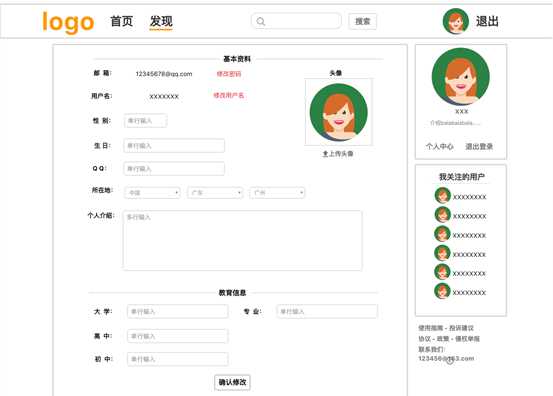The height and width of the screenshot is (396, 553).
Task: Focus the 高中 input field
Action: 178,336
